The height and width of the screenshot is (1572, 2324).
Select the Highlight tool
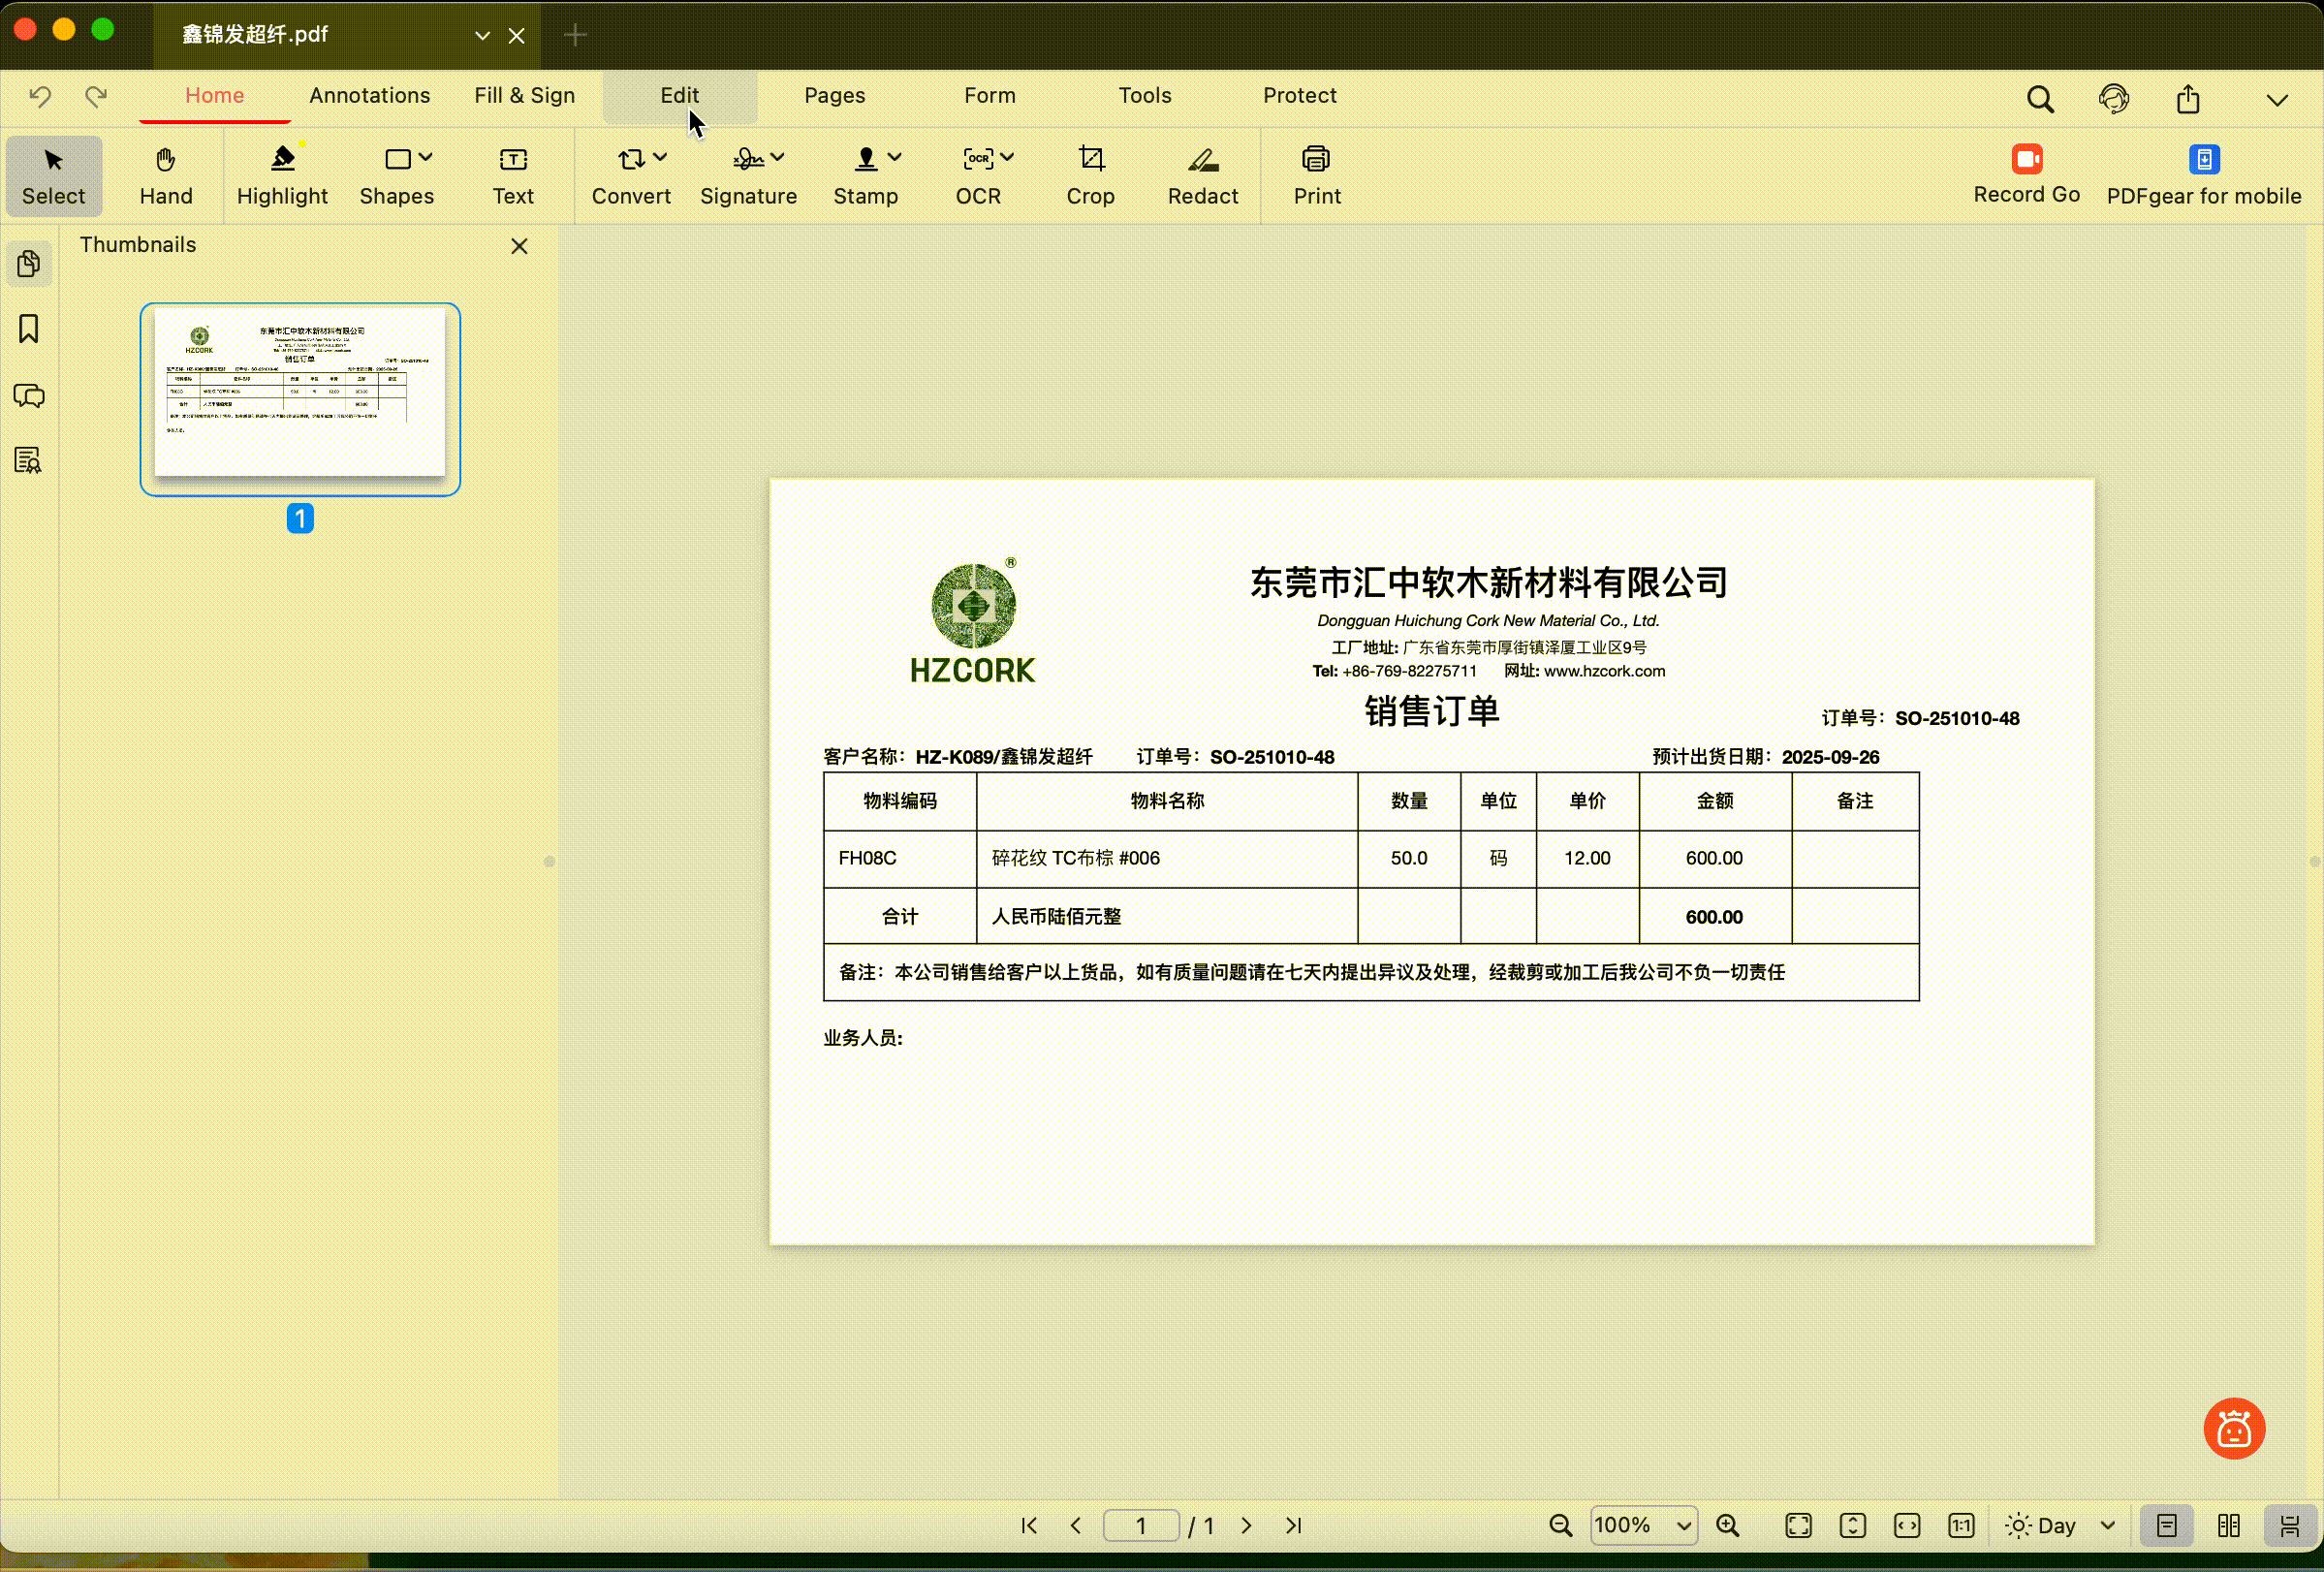[281, 175]
